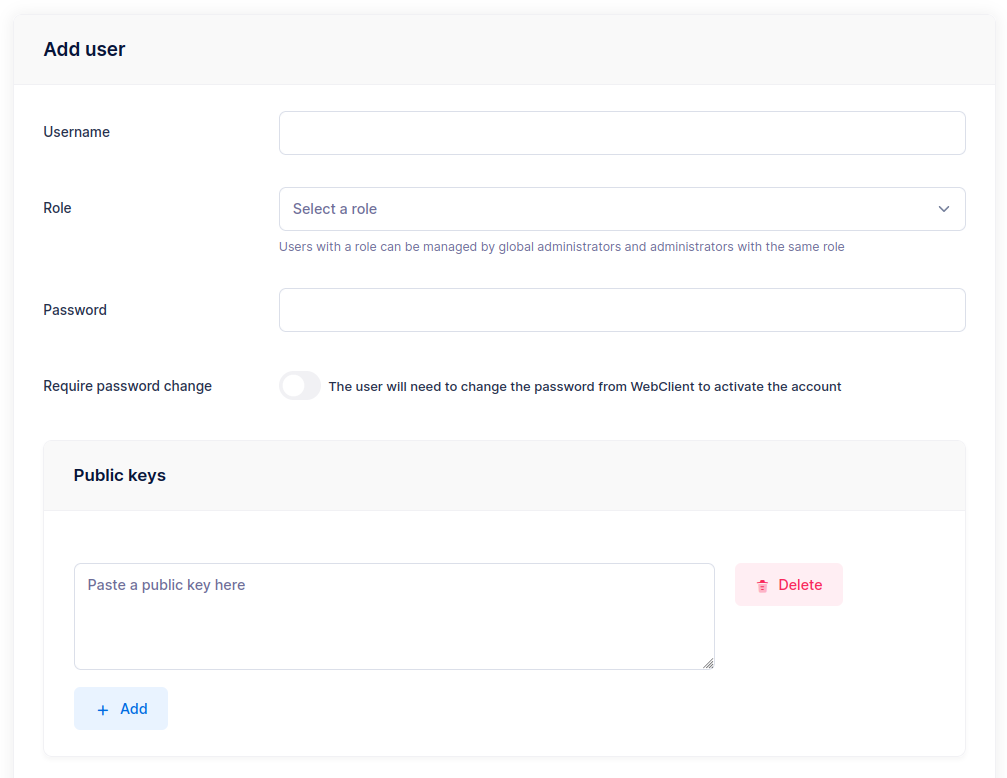The image size is (1007, 778).
Task: Focus the Password input field
Action: click(621, 310)
